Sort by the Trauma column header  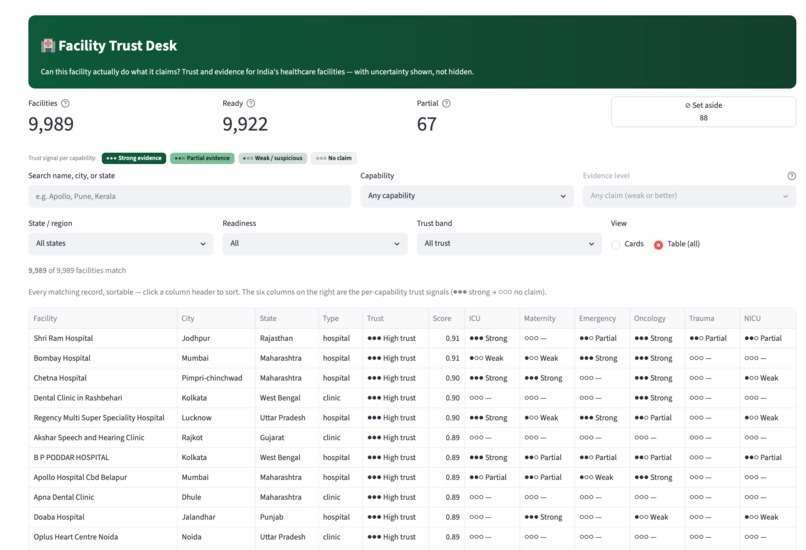coord(712,319)
